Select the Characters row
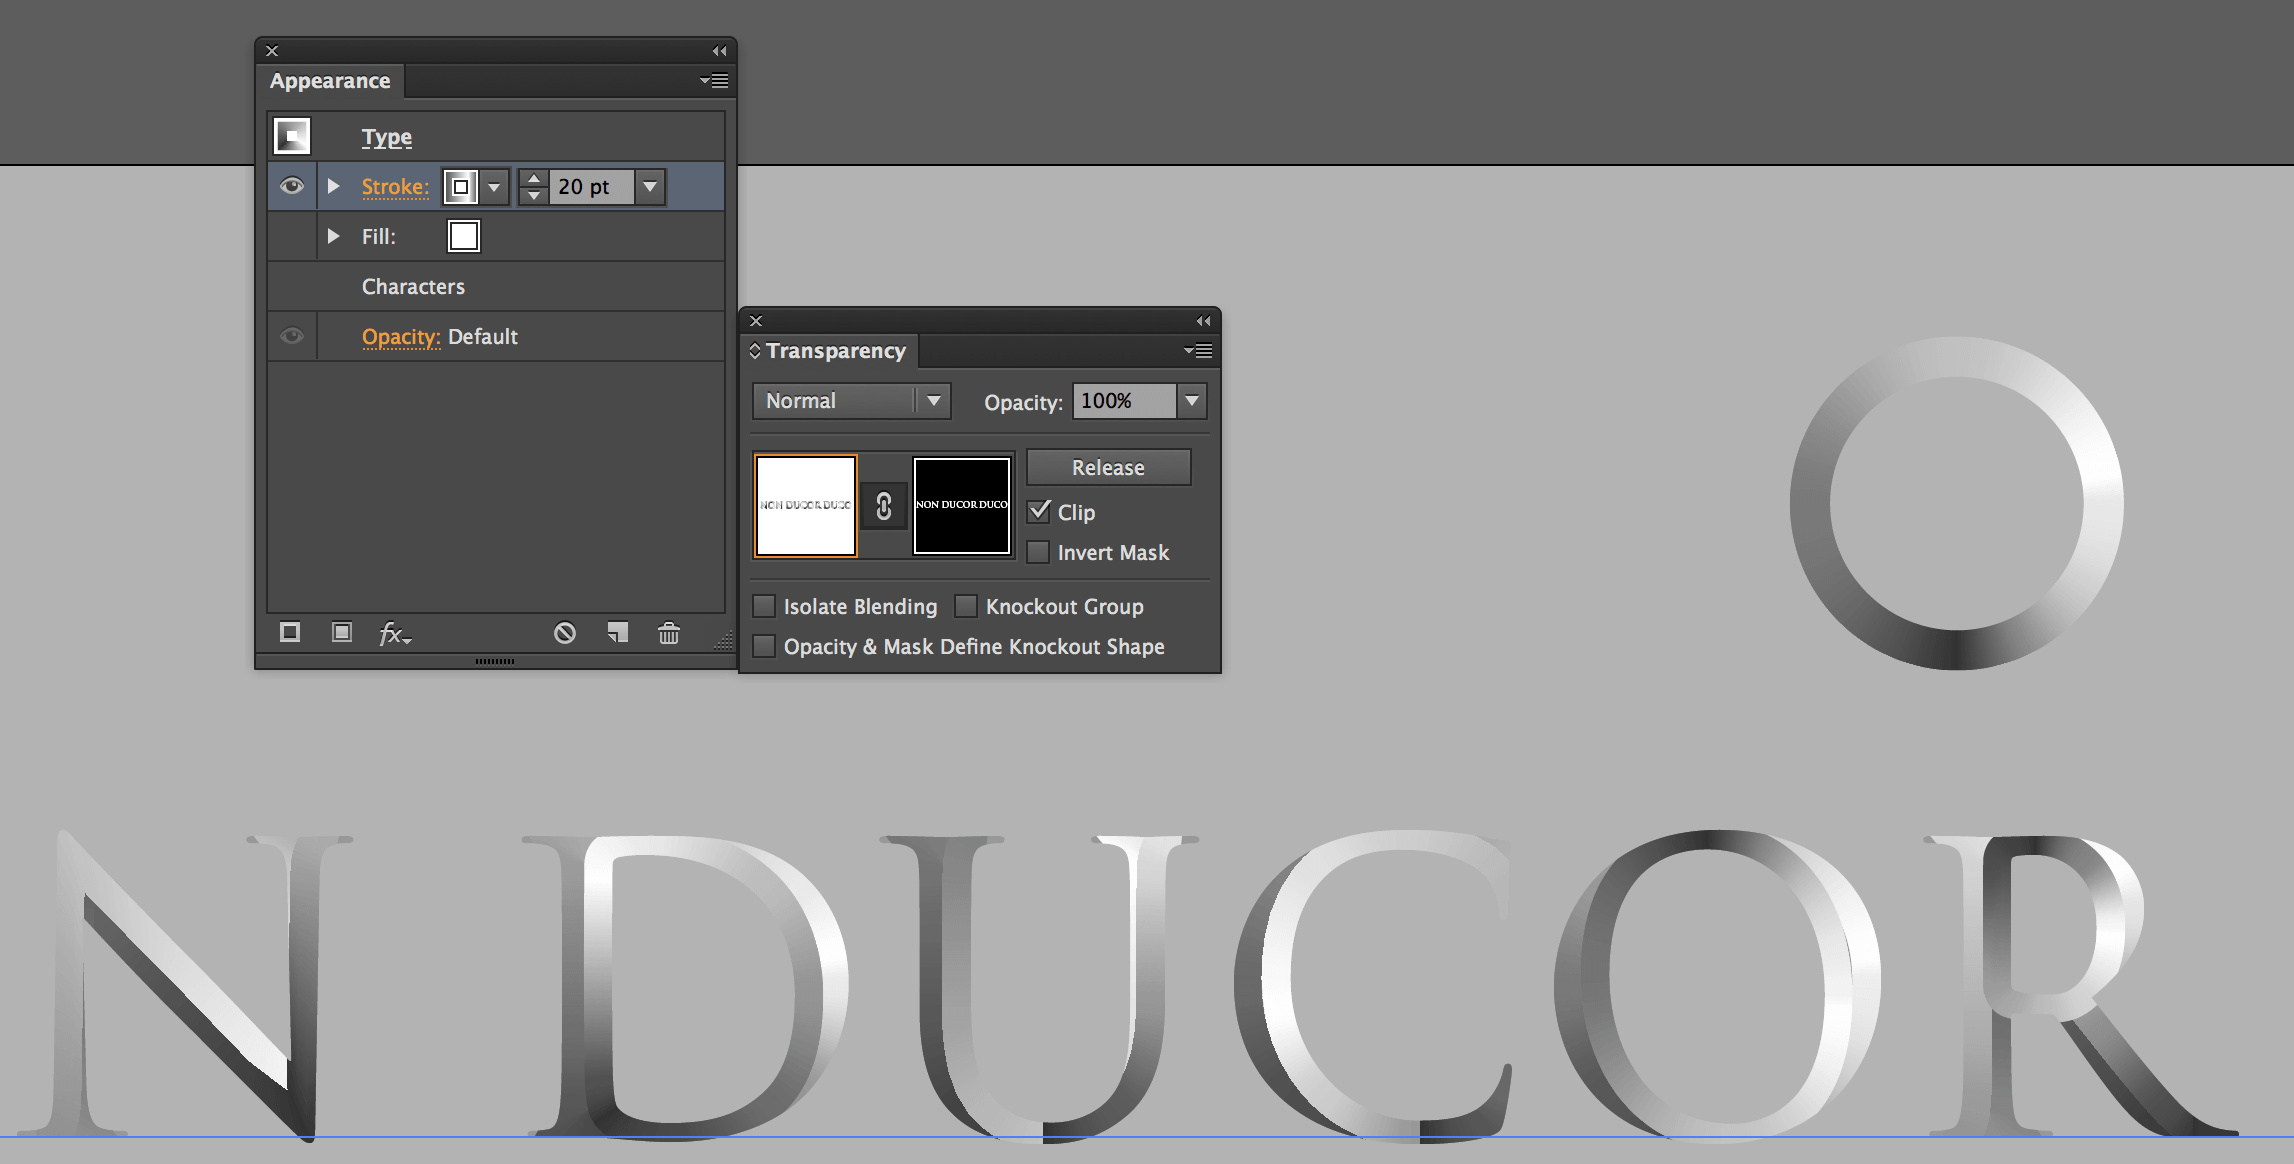 [496, 286]
